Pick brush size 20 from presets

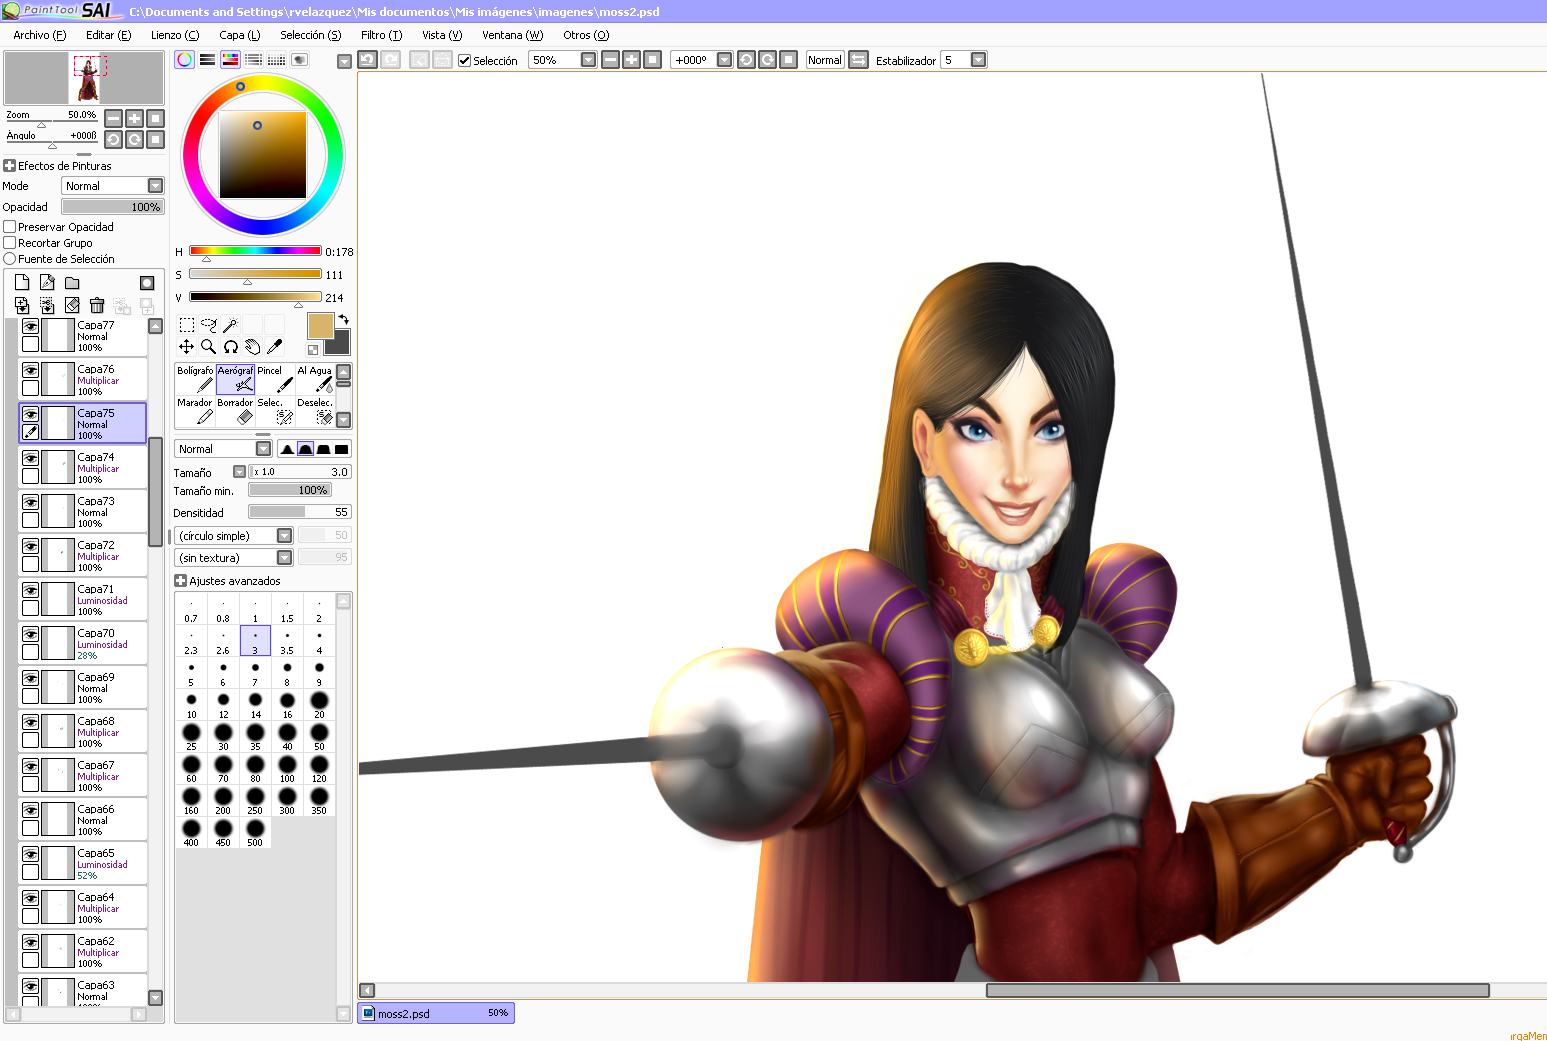pyautogui.click(x=319, y=705)
